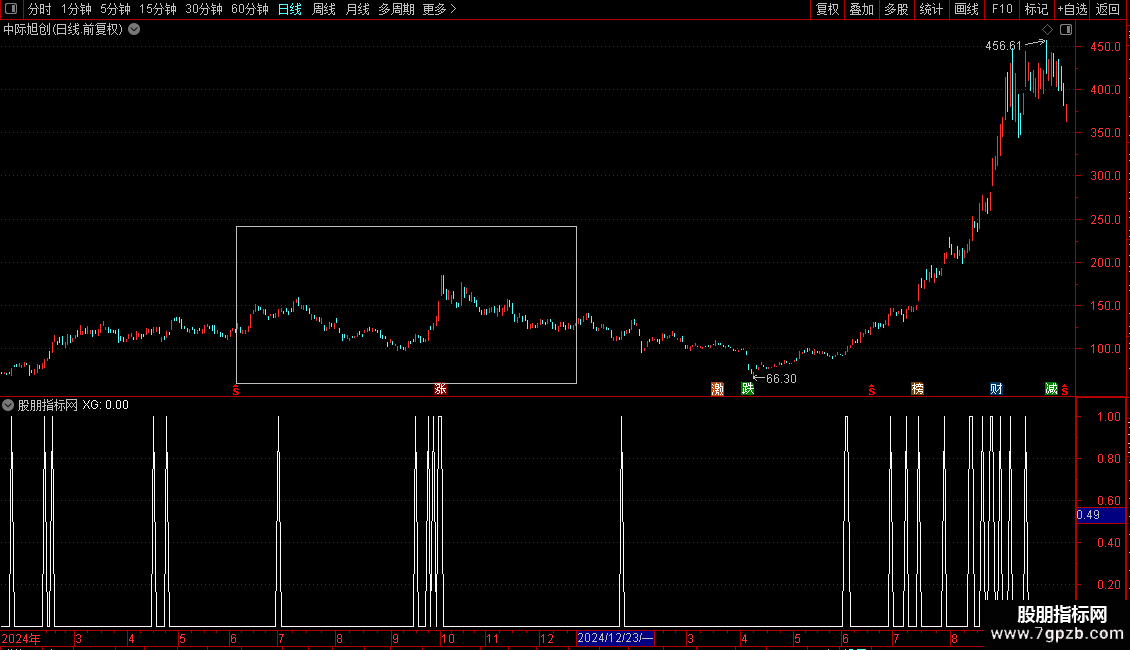The image size is (1130, 650).
Task: Click the 标记 mark button
Action: (x=1036, y=9)
